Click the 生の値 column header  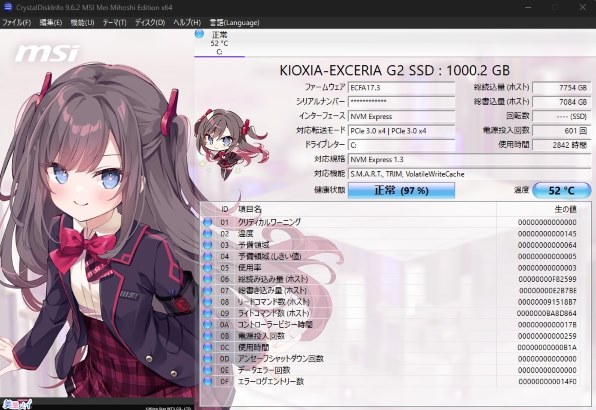566,209
